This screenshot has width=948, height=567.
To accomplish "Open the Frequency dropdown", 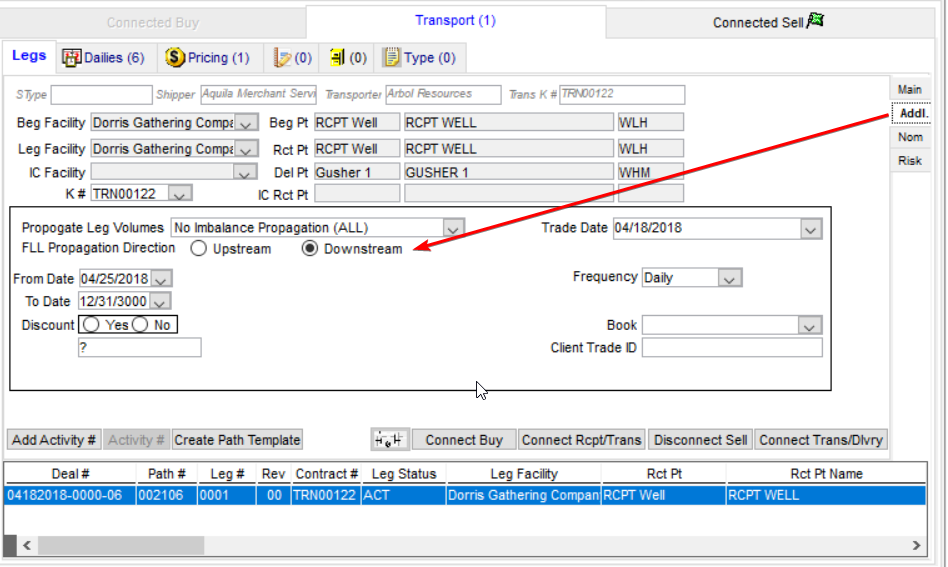I will (730, 278).
